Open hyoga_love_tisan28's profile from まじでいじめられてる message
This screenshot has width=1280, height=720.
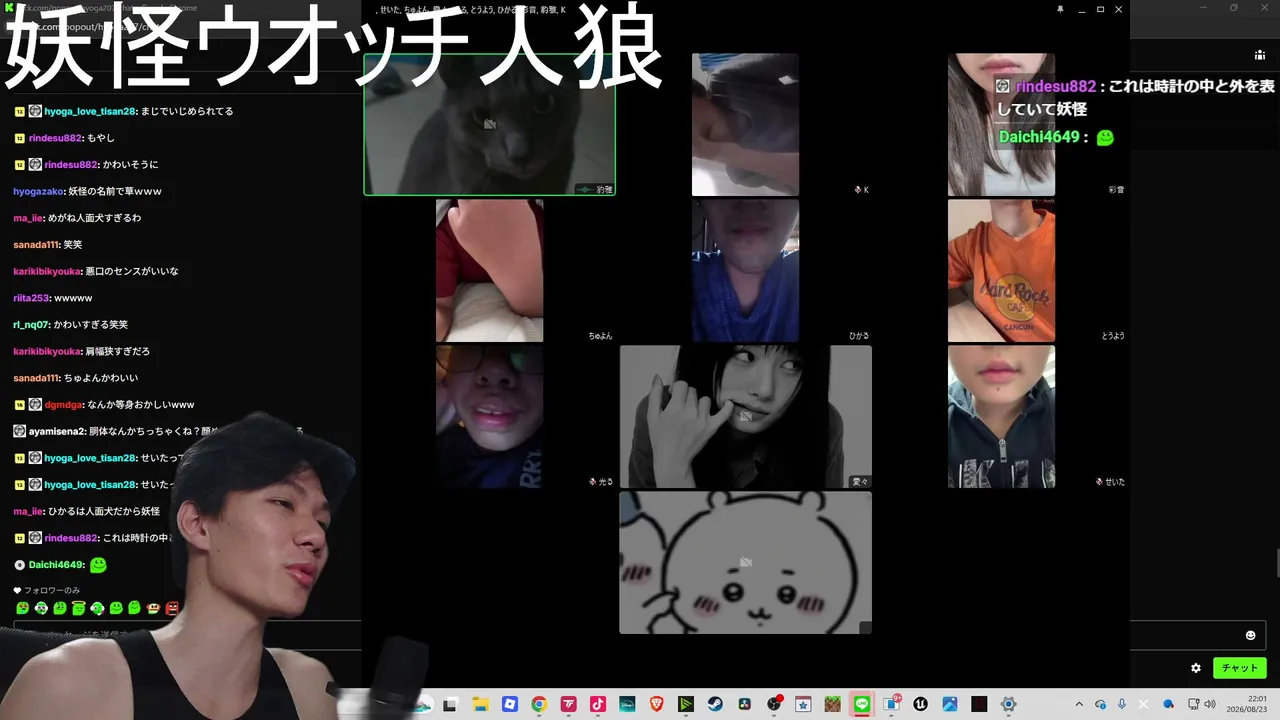click(x=90, y=111)
